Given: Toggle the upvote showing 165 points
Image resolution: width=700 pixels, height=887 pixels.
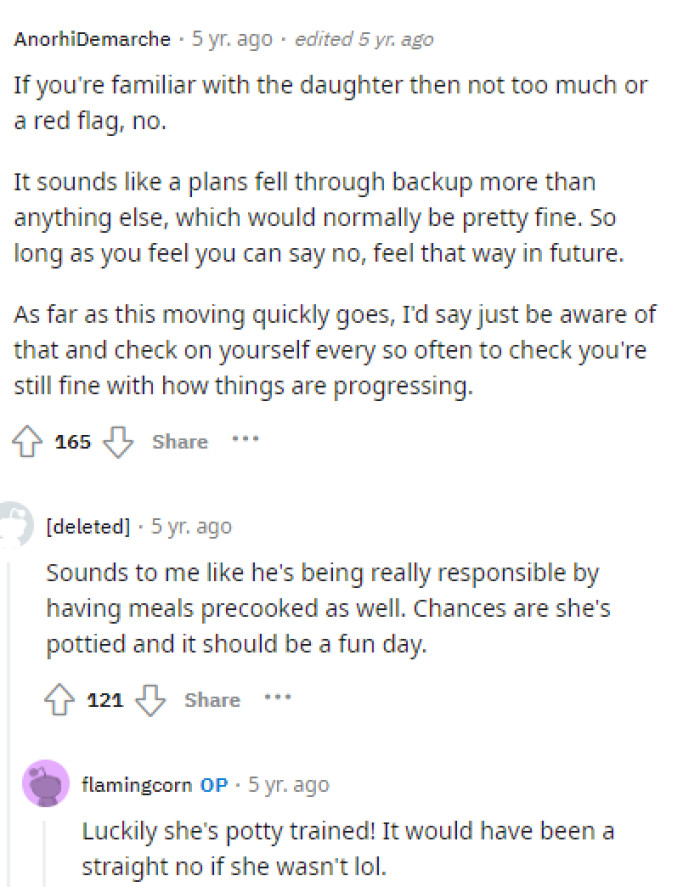Looking at the screenshot, I should (x=27, y=441).
